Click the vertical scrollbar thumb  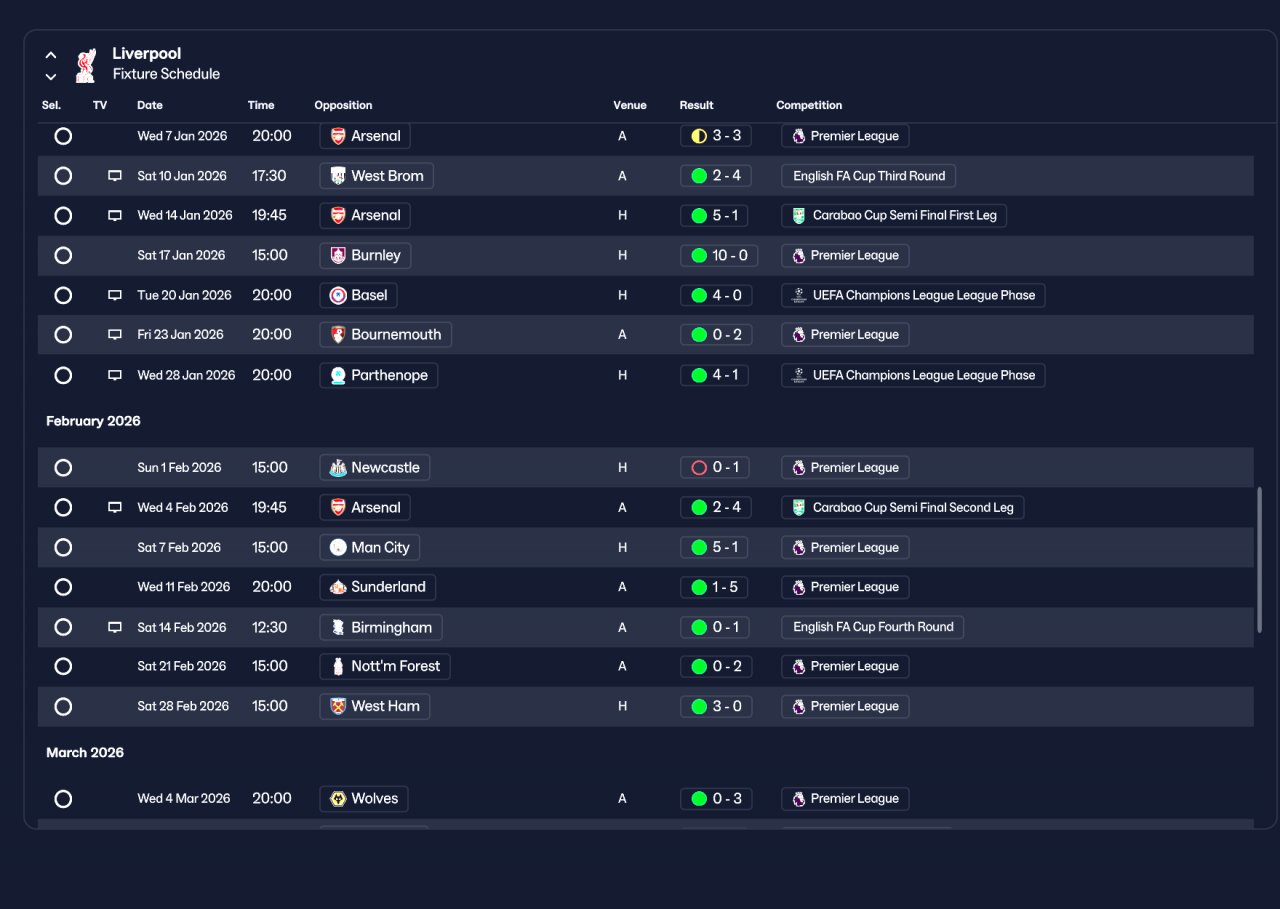[1260, 560]
